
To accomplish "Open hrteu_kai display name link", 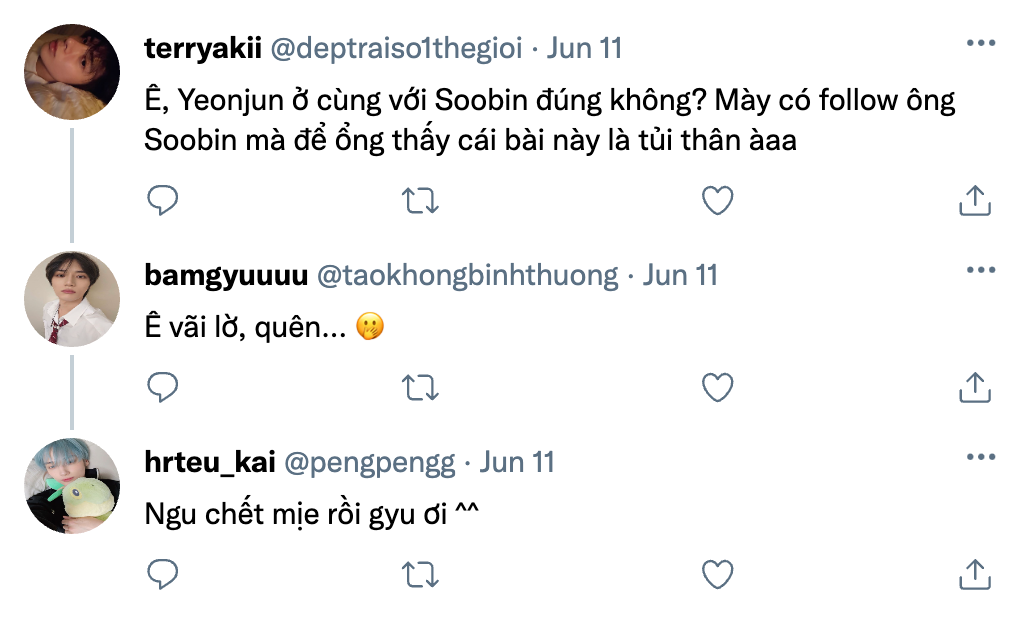I will (x=209, y=463).
